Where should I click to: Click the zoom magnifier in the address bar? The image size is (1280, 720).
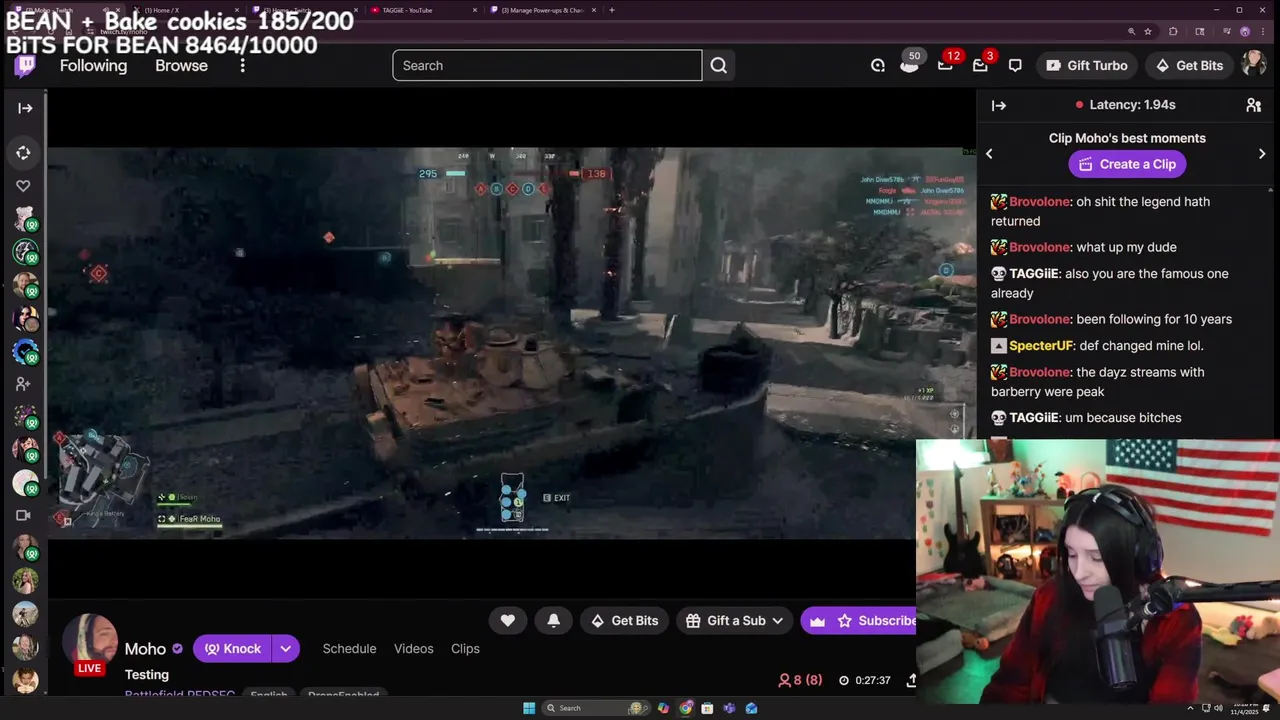(x=1131, y=32)
